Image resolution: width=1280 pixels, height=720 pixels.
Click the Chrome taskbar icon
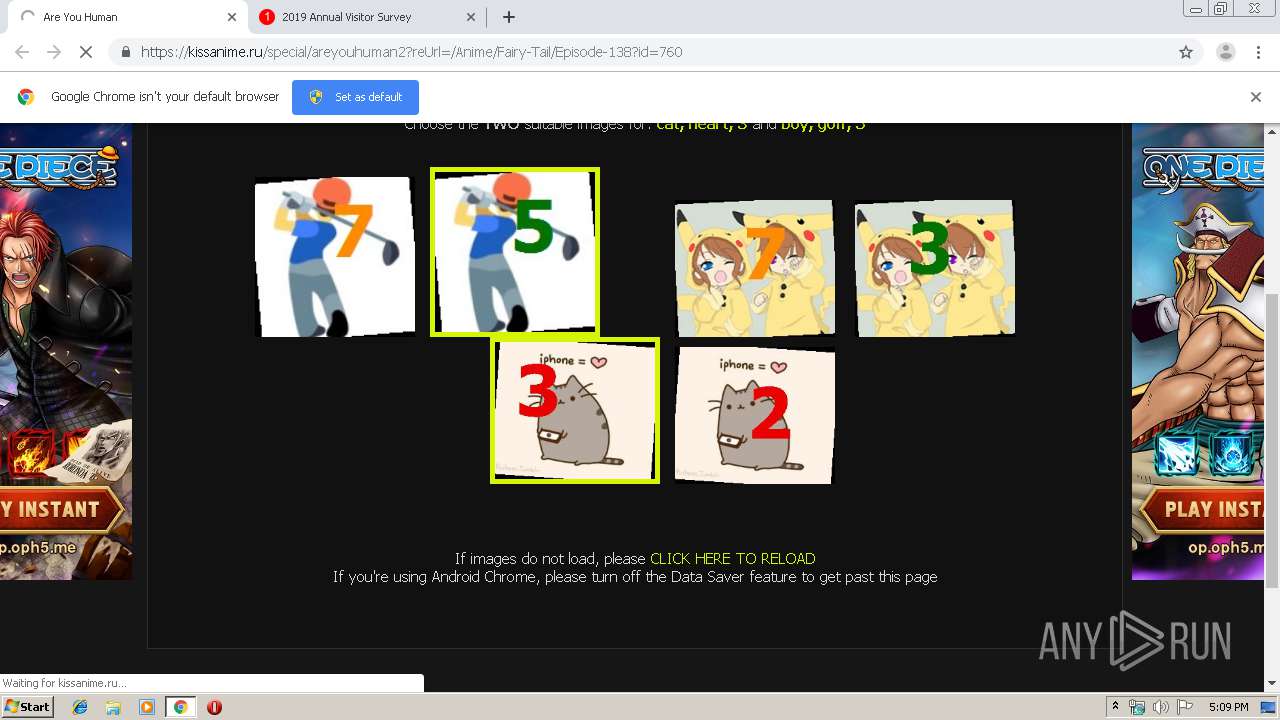(x=180, y=707)
